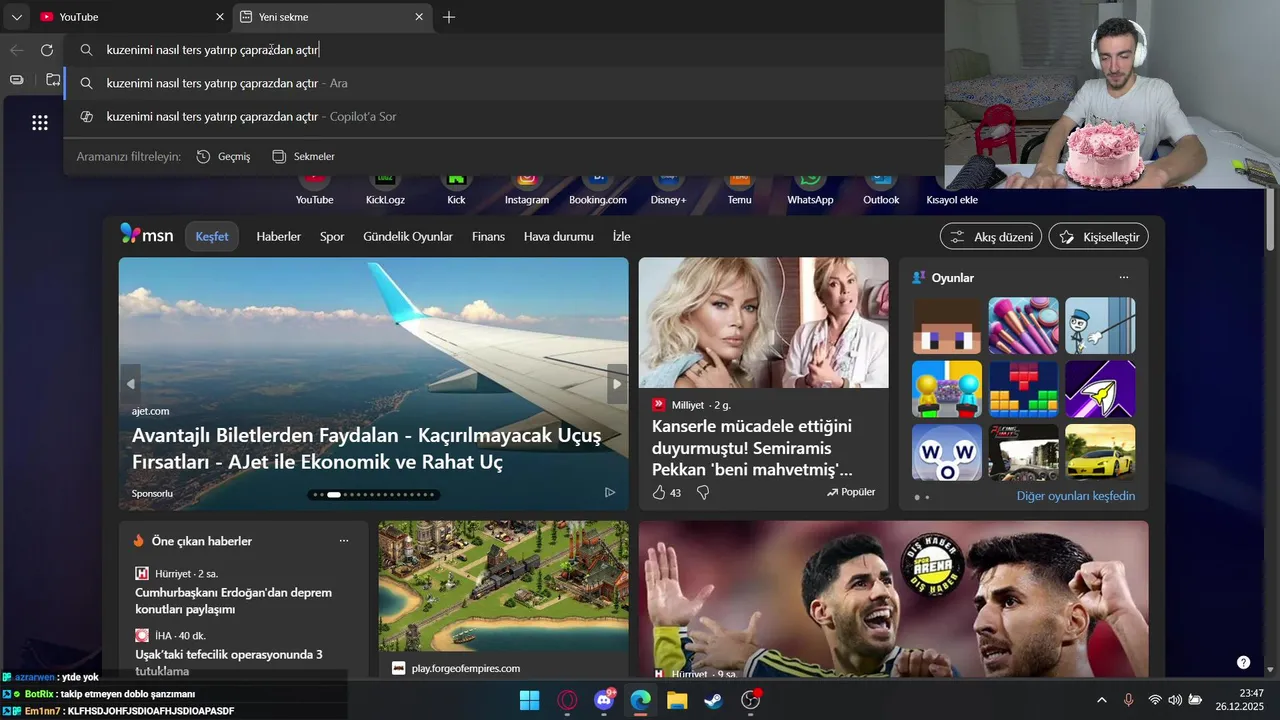Open a new tab with the plus icon
Viewport: 1280px width, 720px height.
449,17
